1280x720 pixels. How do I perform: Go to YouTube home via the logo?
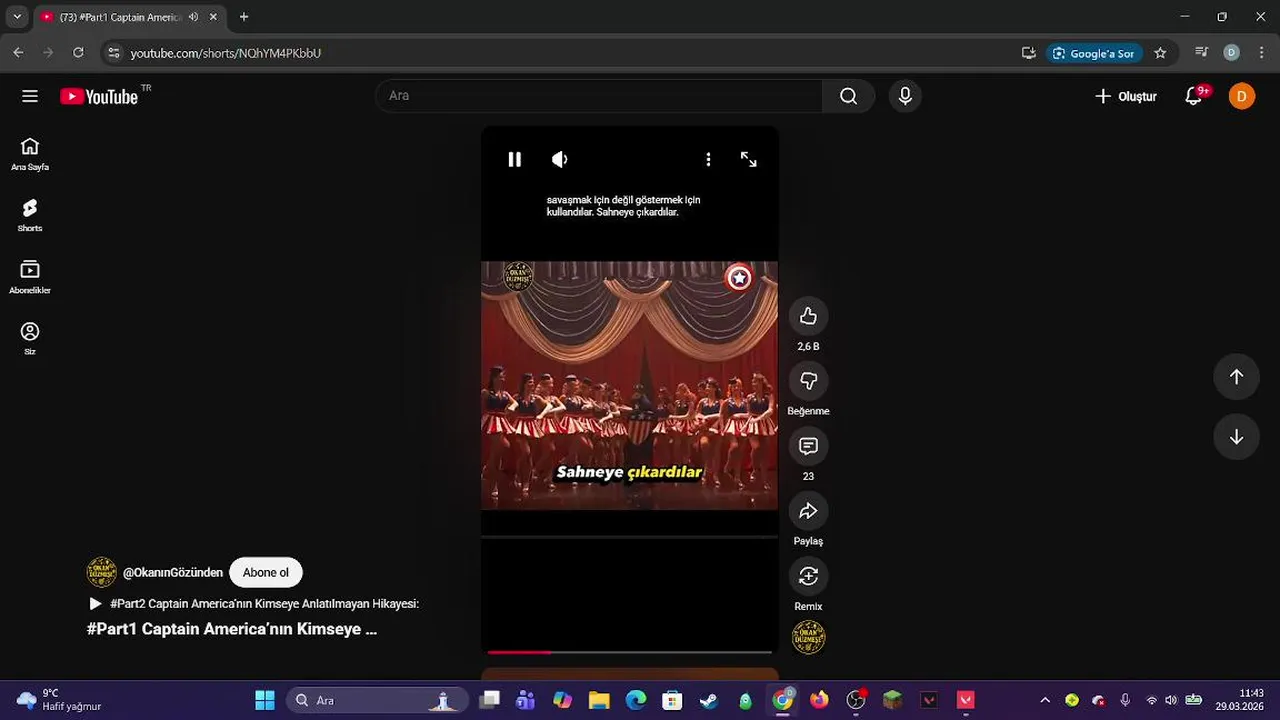pyautogui.click(x=99, y=96)
